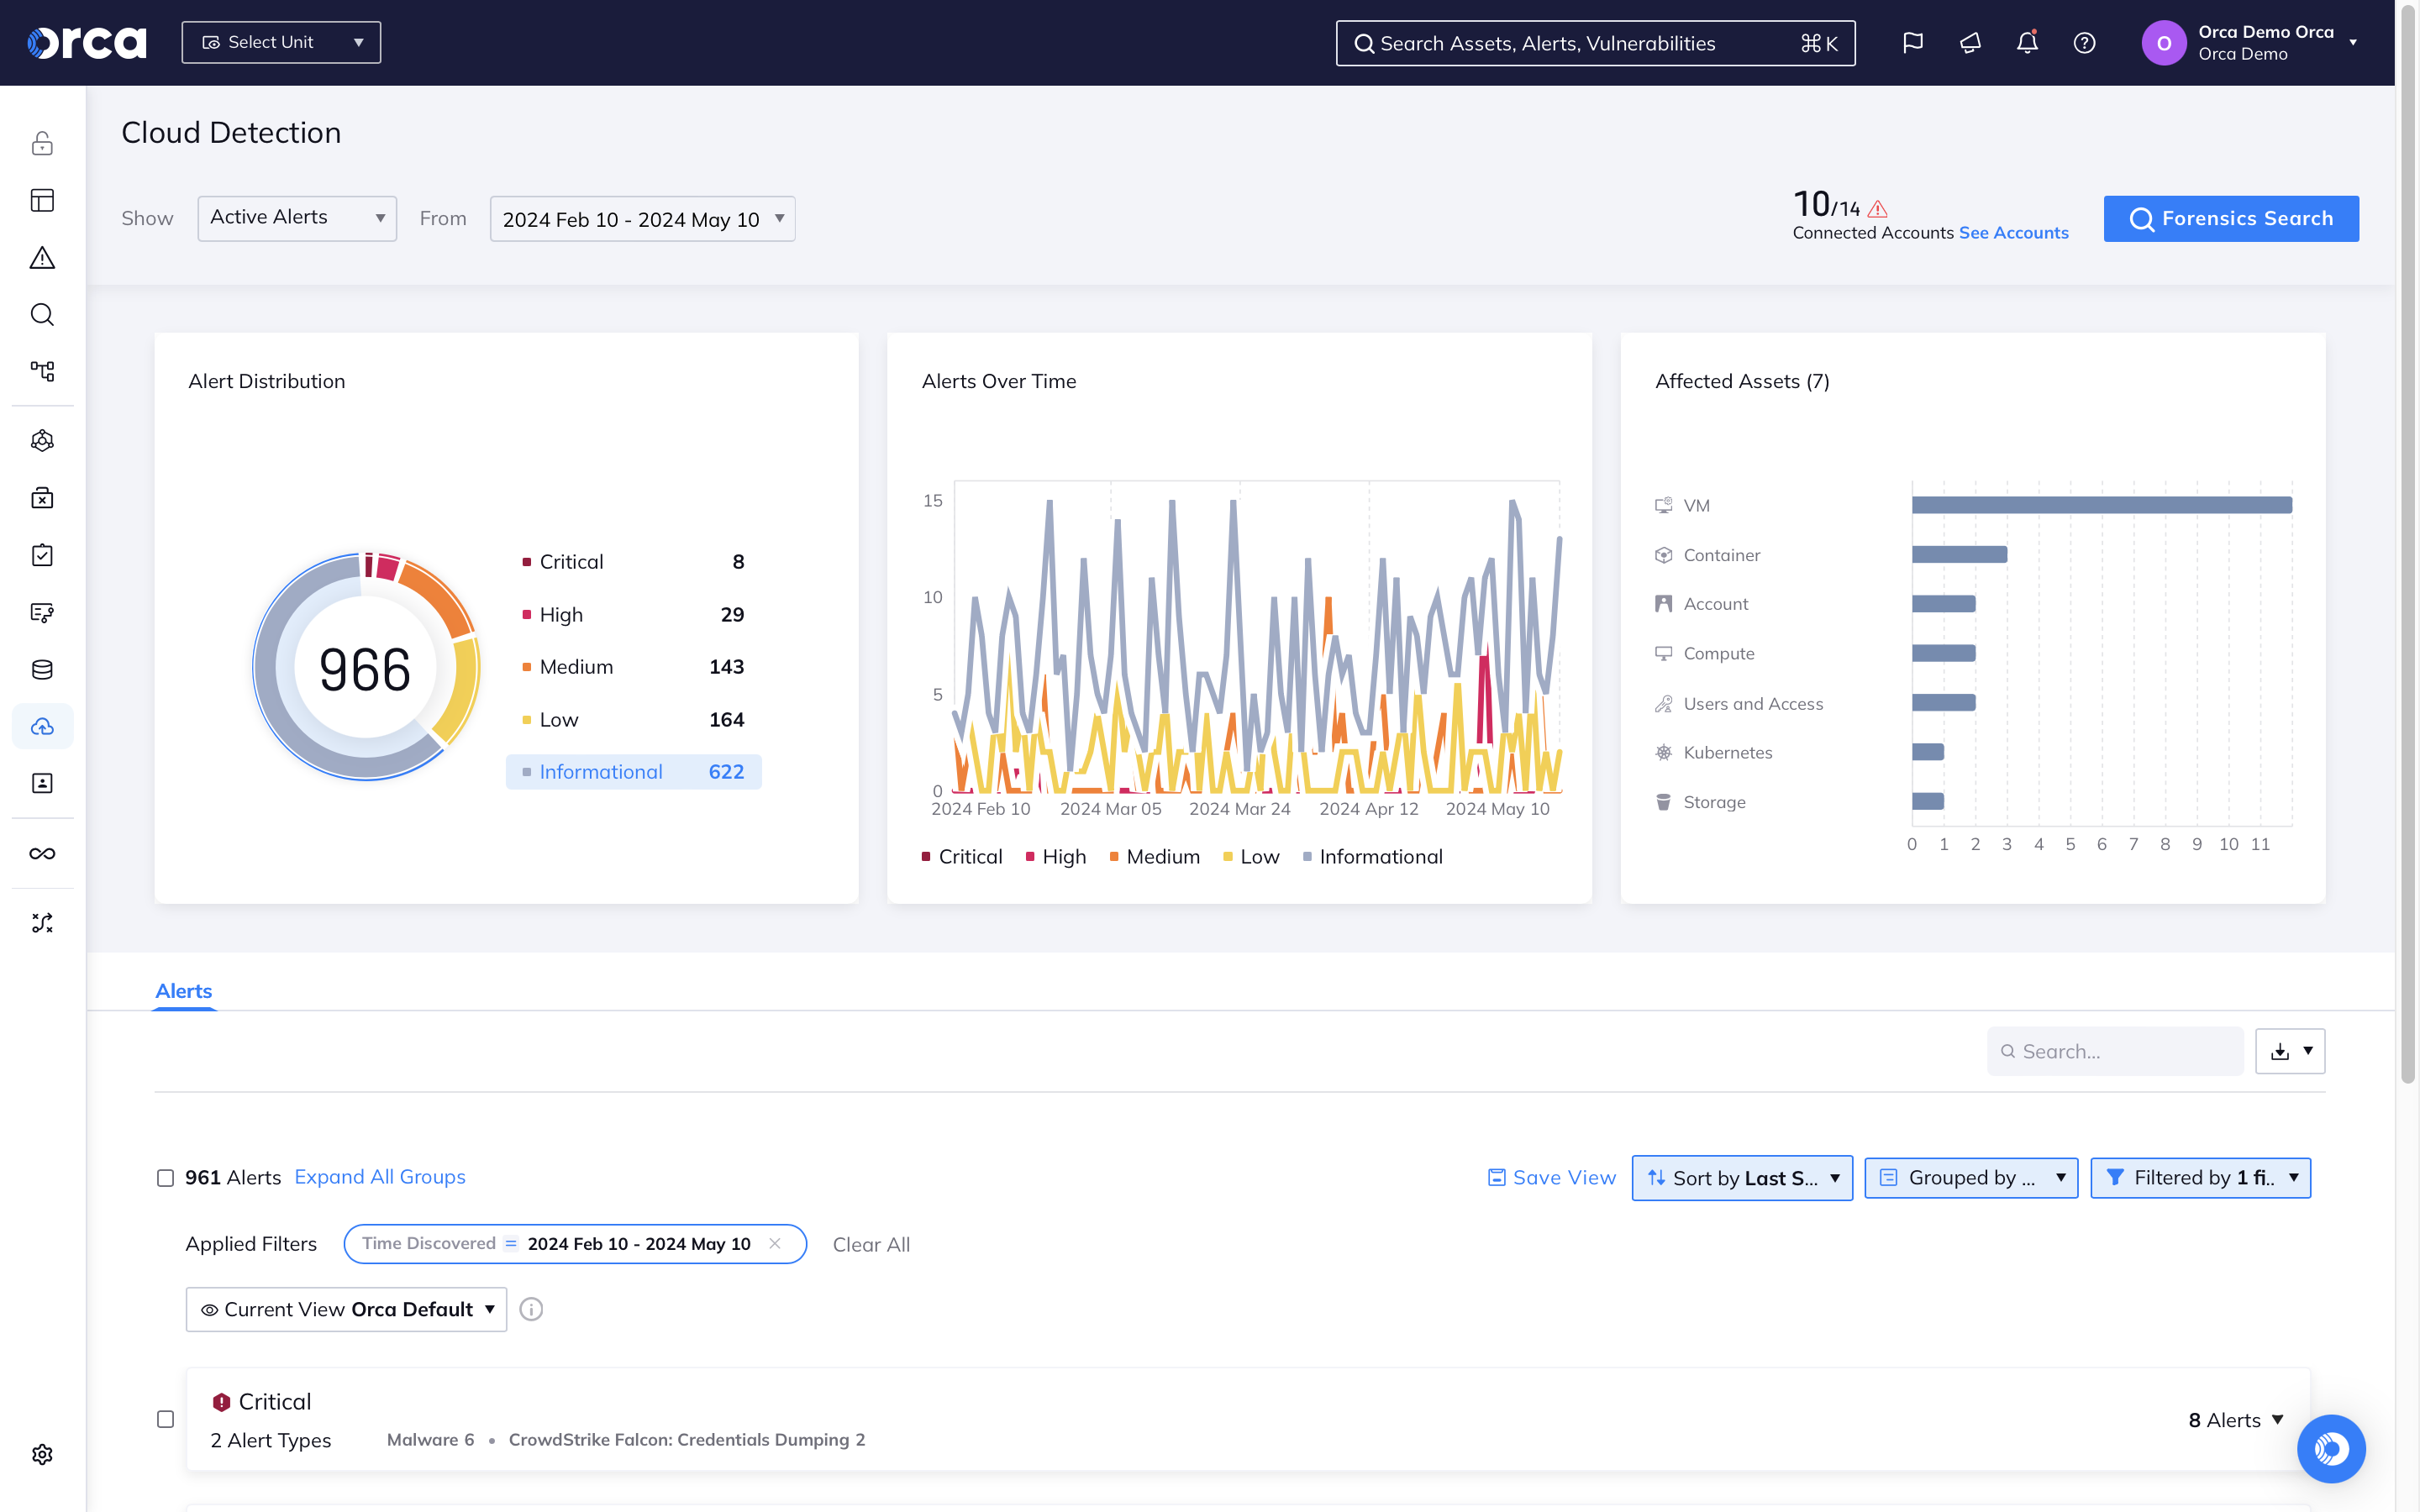Open the Active Alerts dropdown
Screen dimensions: 2420x1512
click(296, 218)
